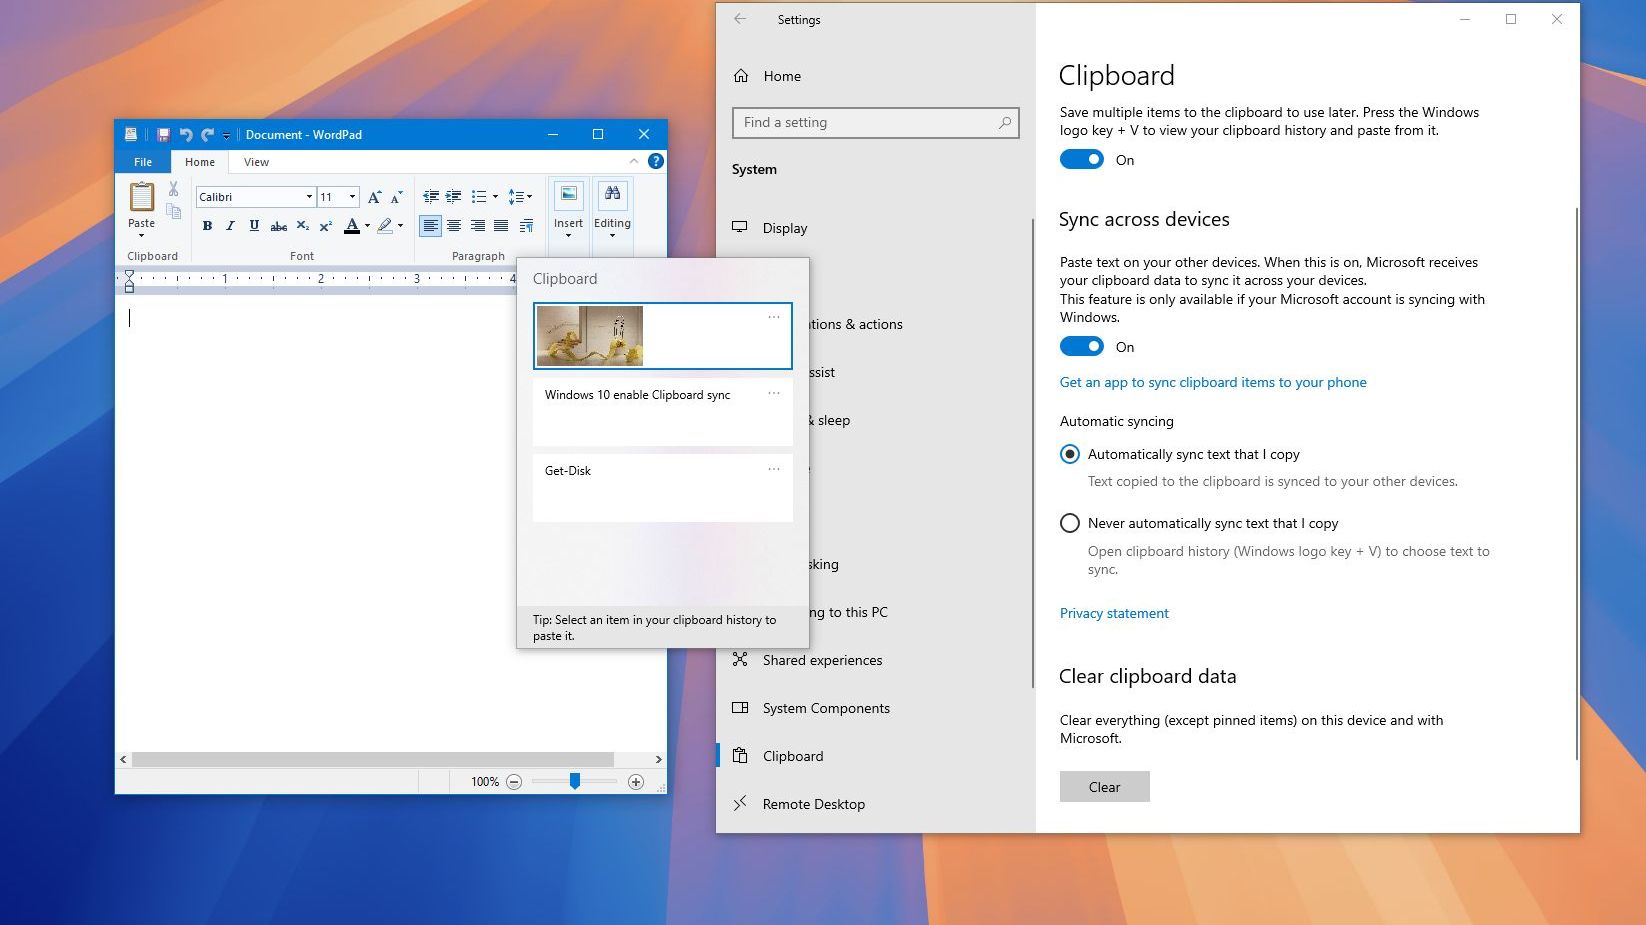Apply strikethrough formatting
The image size is (1646, 925).
[279, 226]
